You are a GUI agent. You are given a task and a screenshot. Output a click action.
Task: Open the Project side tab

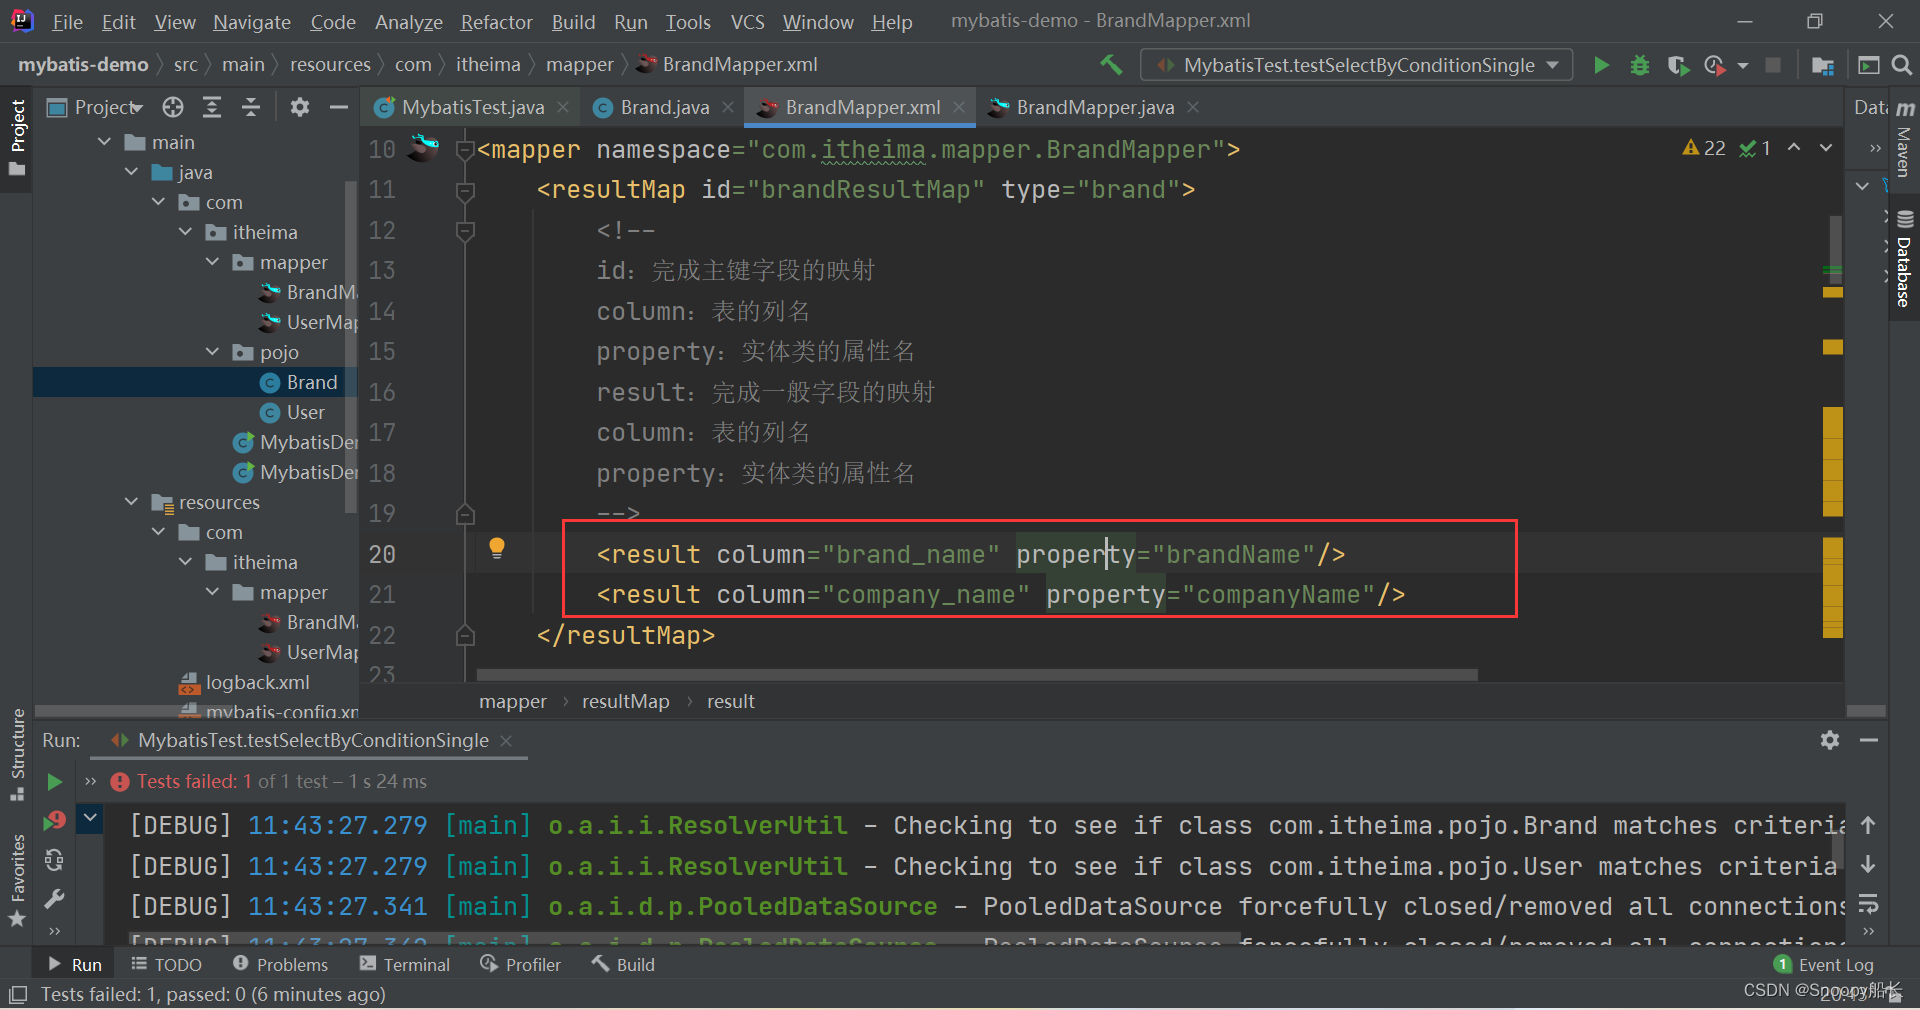click(x=17, y=136)
